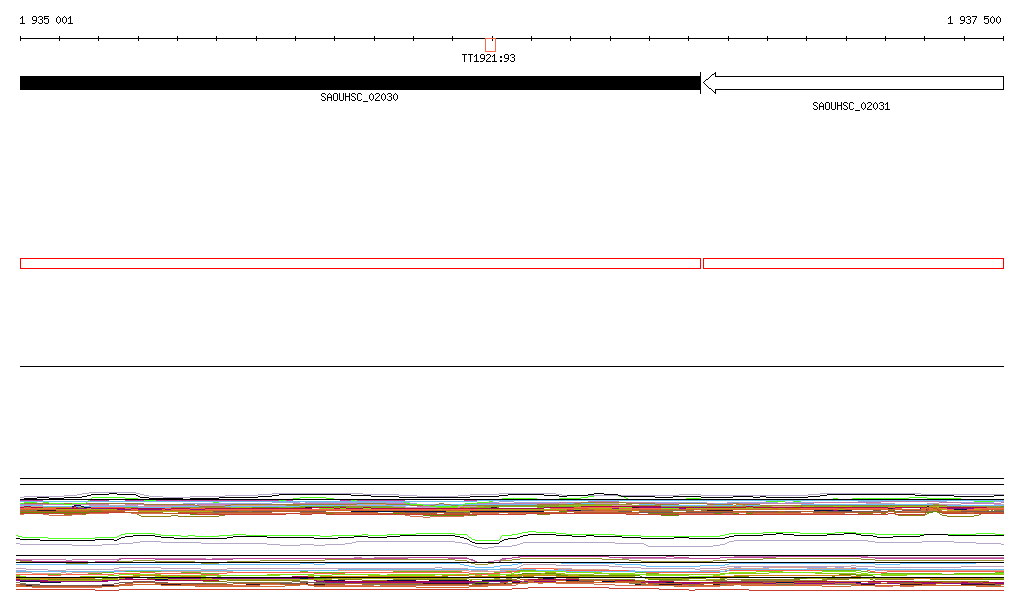Viewport: 1024px width, 611px height.
Task: Click the SAOUHSC_02030 gene name label
Action: point(359,97)
